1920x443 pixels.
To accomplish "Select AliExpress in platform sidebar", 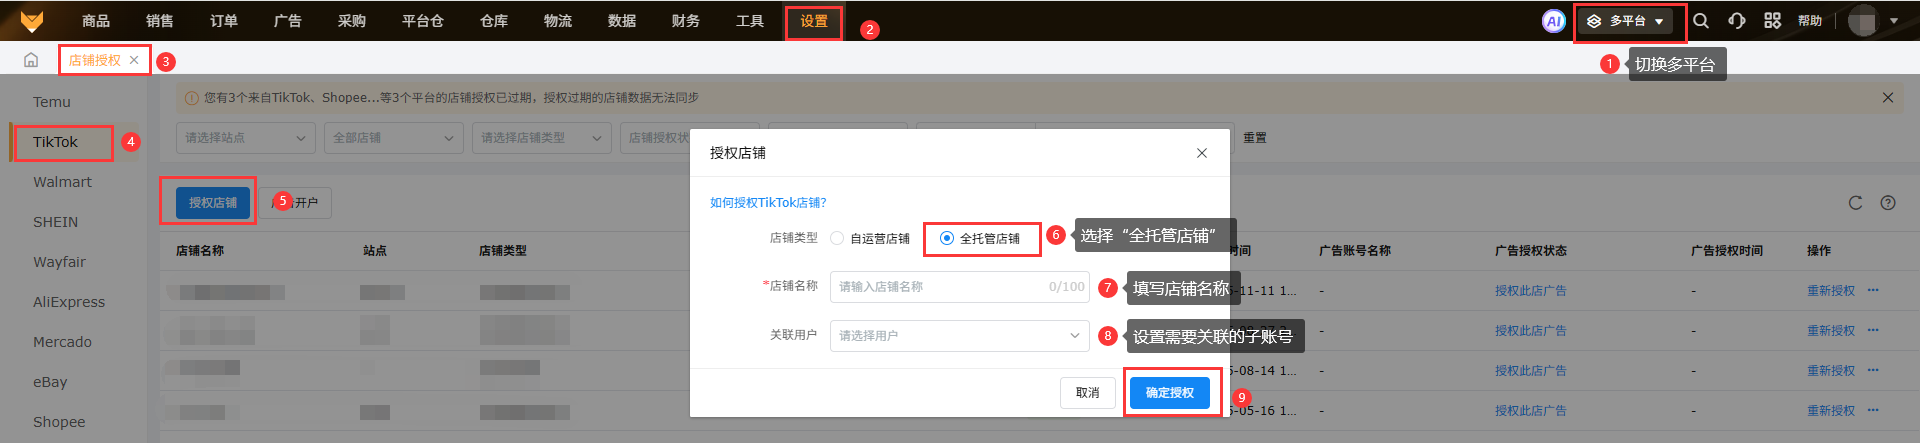I will (69, 302).
